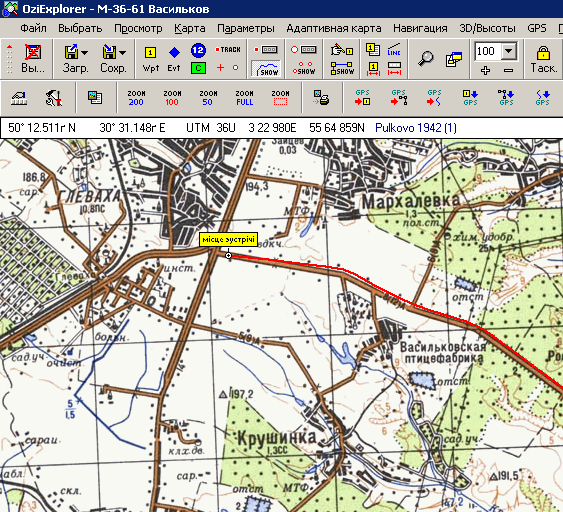
Task: Send route to GPS icon
Action: tap(399, 98)
